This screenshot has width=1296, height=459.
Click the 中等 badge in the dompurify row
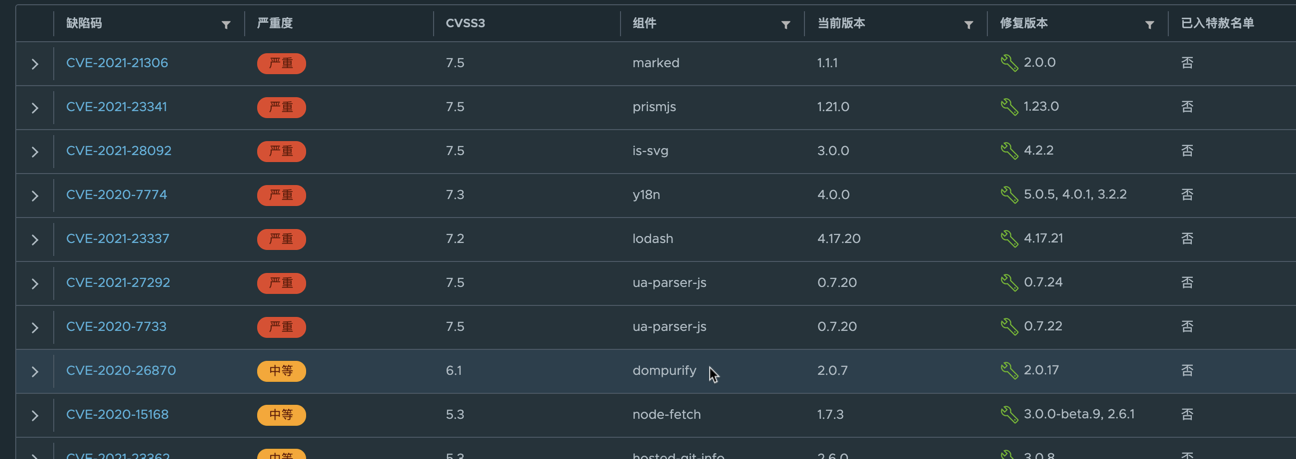(x=281, y=371)
